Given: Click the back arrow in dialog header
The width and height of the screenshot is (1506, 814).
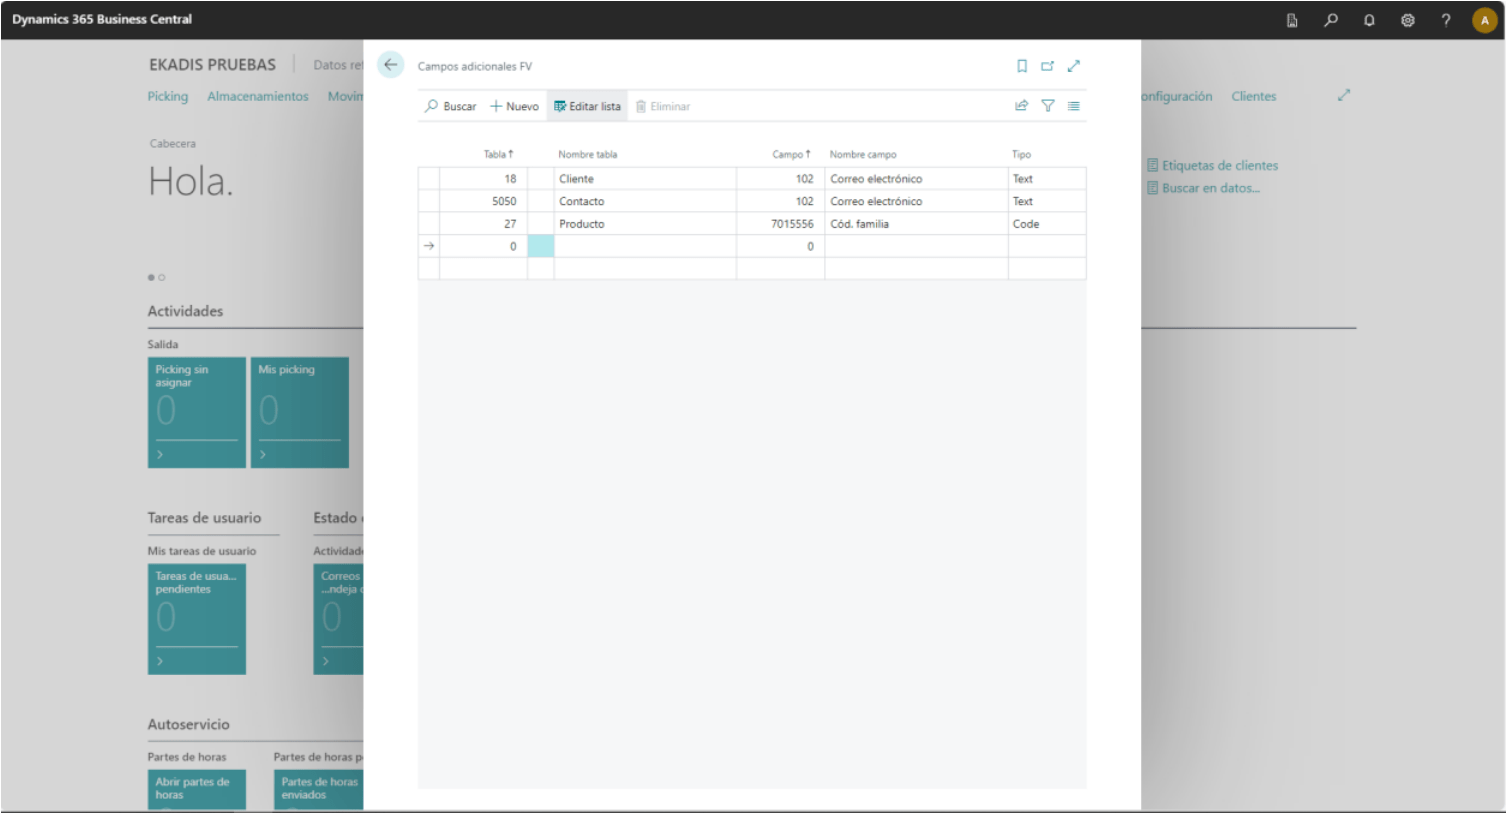Looking at the screenshot, I should click(390, 65).
